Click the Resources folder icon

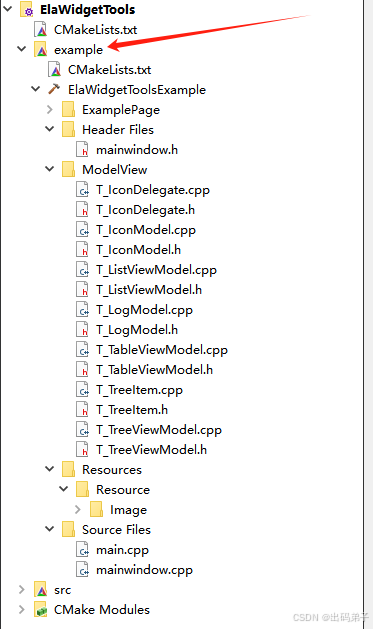tap(69, 470)
